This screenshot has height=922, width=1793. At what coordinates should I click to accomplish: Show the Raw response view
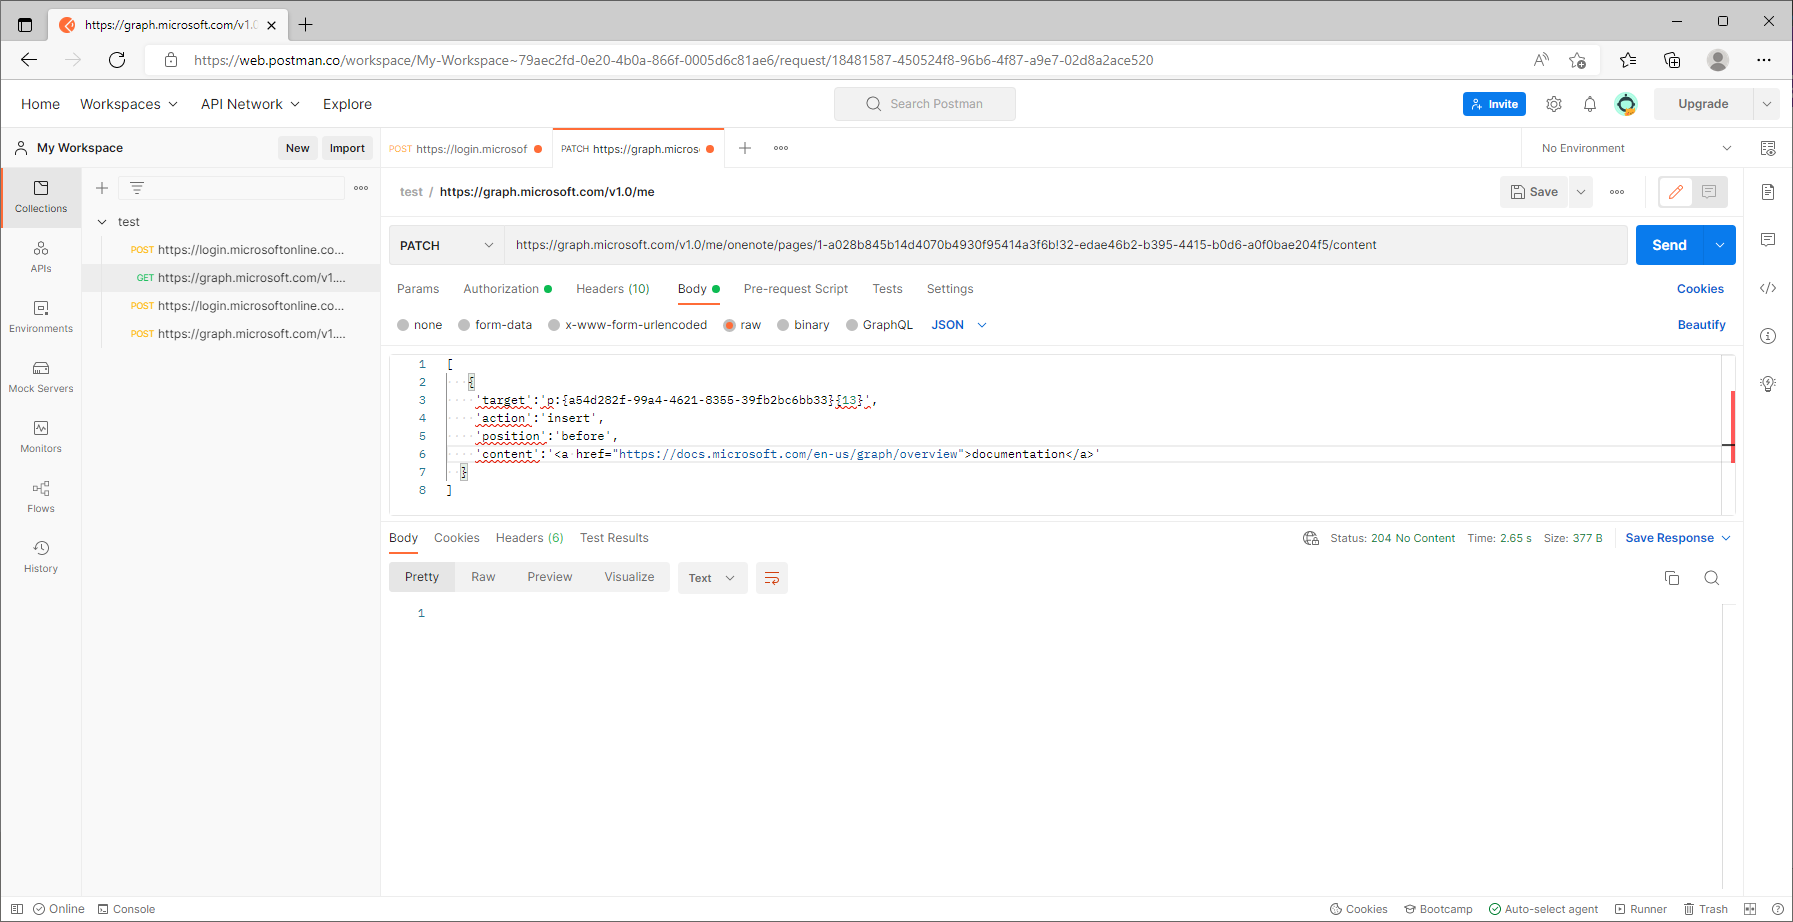[483, 577]
